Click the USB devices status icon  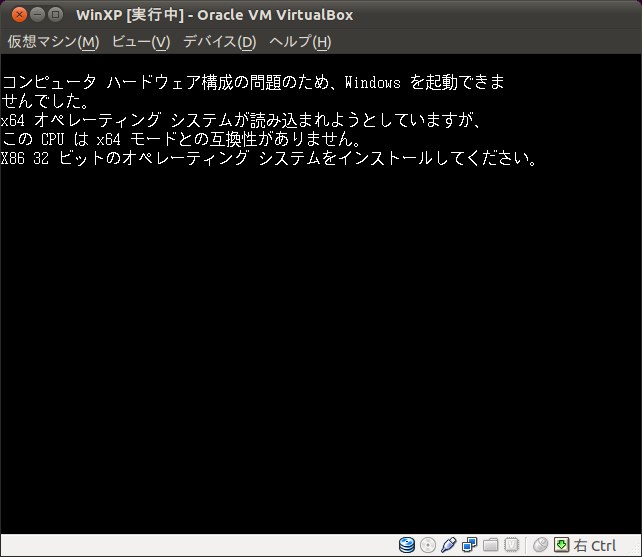[449, 545]
